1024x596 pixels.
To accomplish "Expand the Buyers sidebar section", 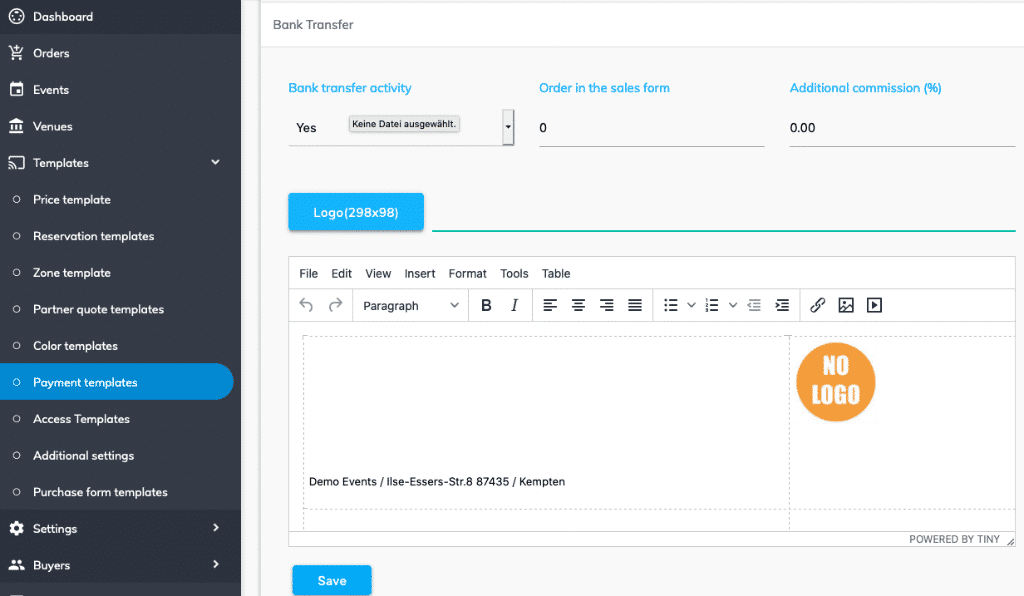I will 216,564.
